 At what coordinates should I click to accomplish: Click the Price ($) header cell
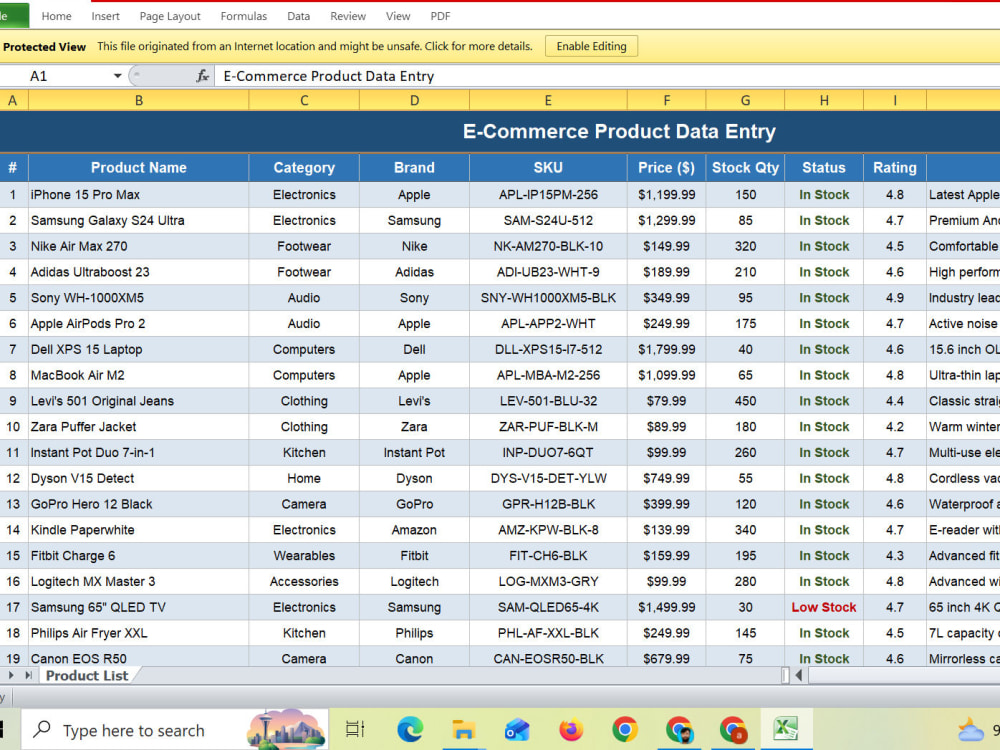click(x=666, y=168)
